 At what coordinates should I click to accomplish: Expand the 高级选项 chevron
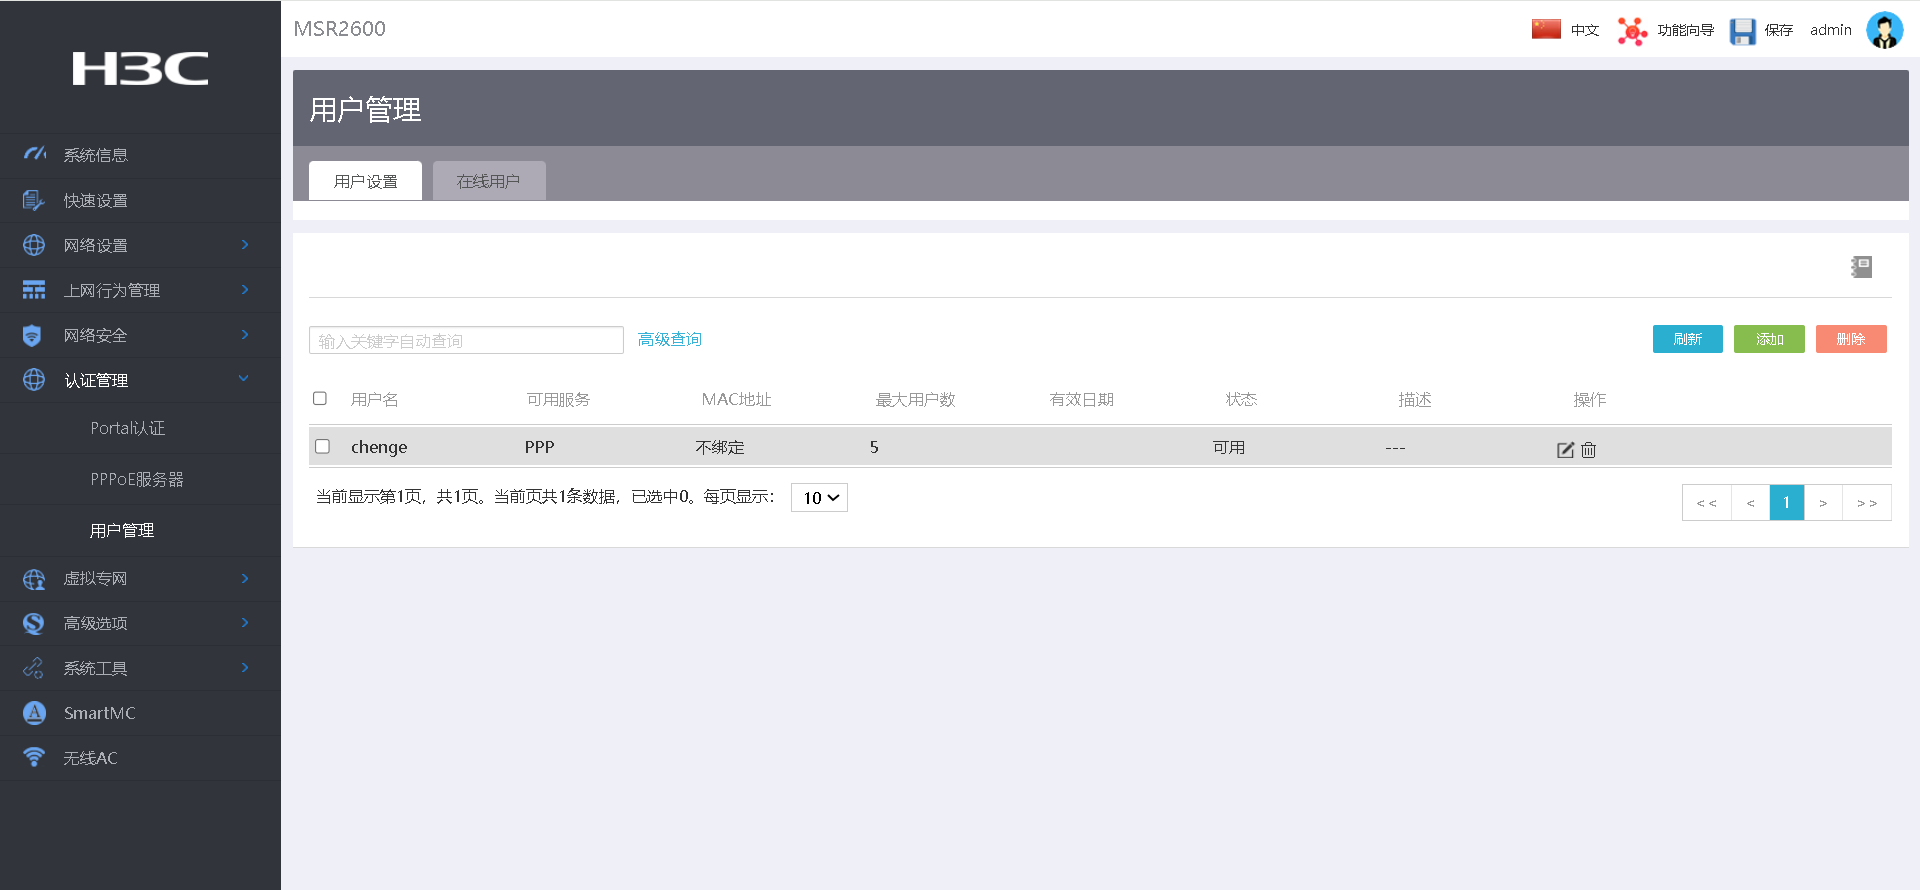coord(245,622)
